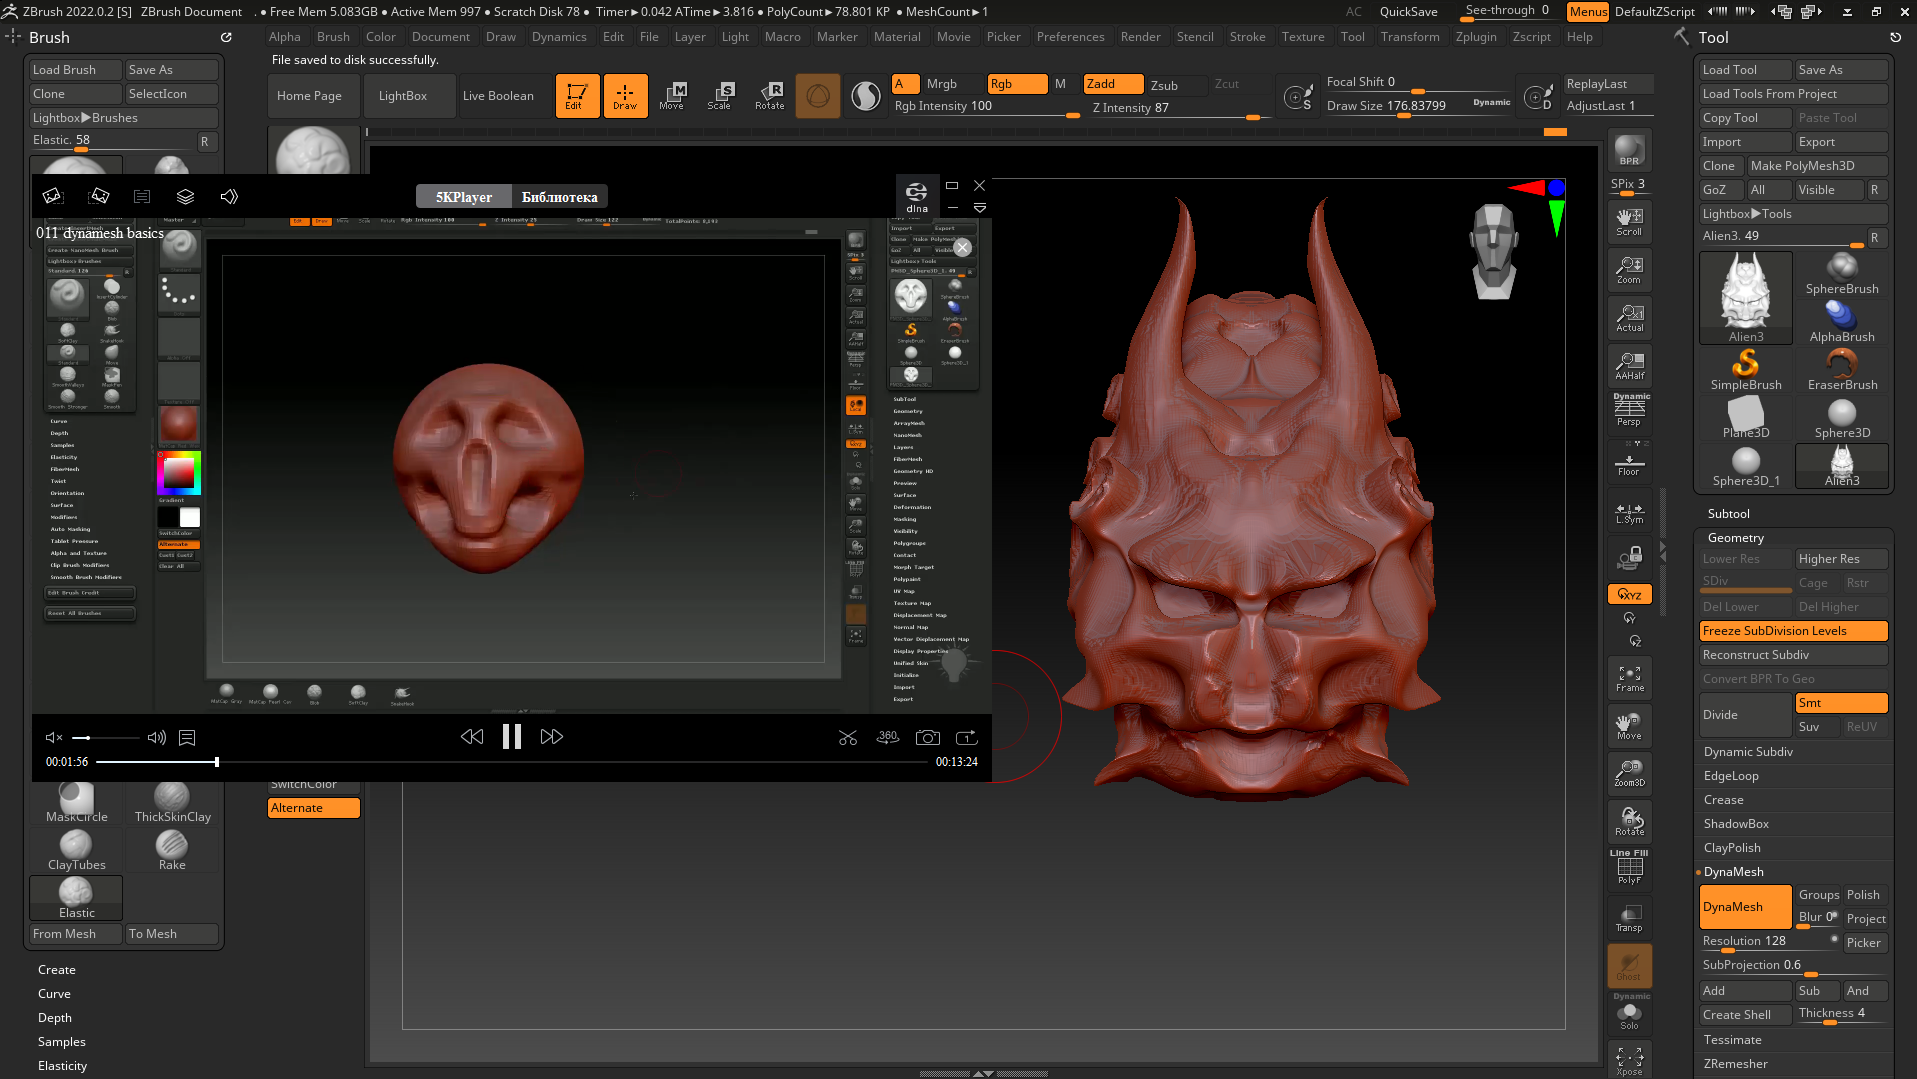Click the Rotate transform tool icon
Viewport: 1917px width, 1079px height.
coord(769,95)
